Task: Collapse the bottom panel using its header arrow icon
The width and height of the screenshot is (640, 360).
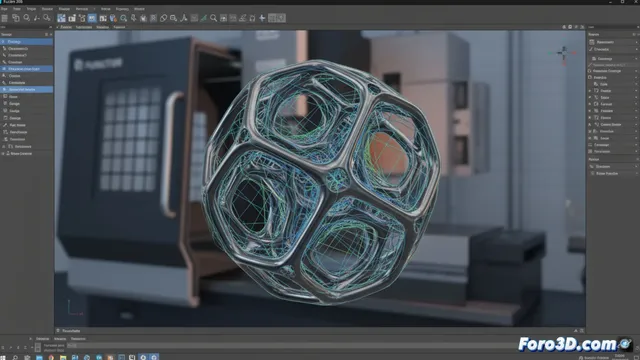Action: 576,331
